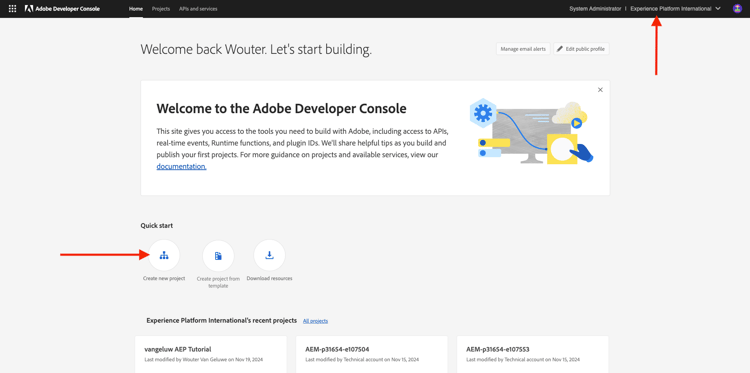Open the documentation link
The height and width of the screenshot is (373, 750).
181,167
